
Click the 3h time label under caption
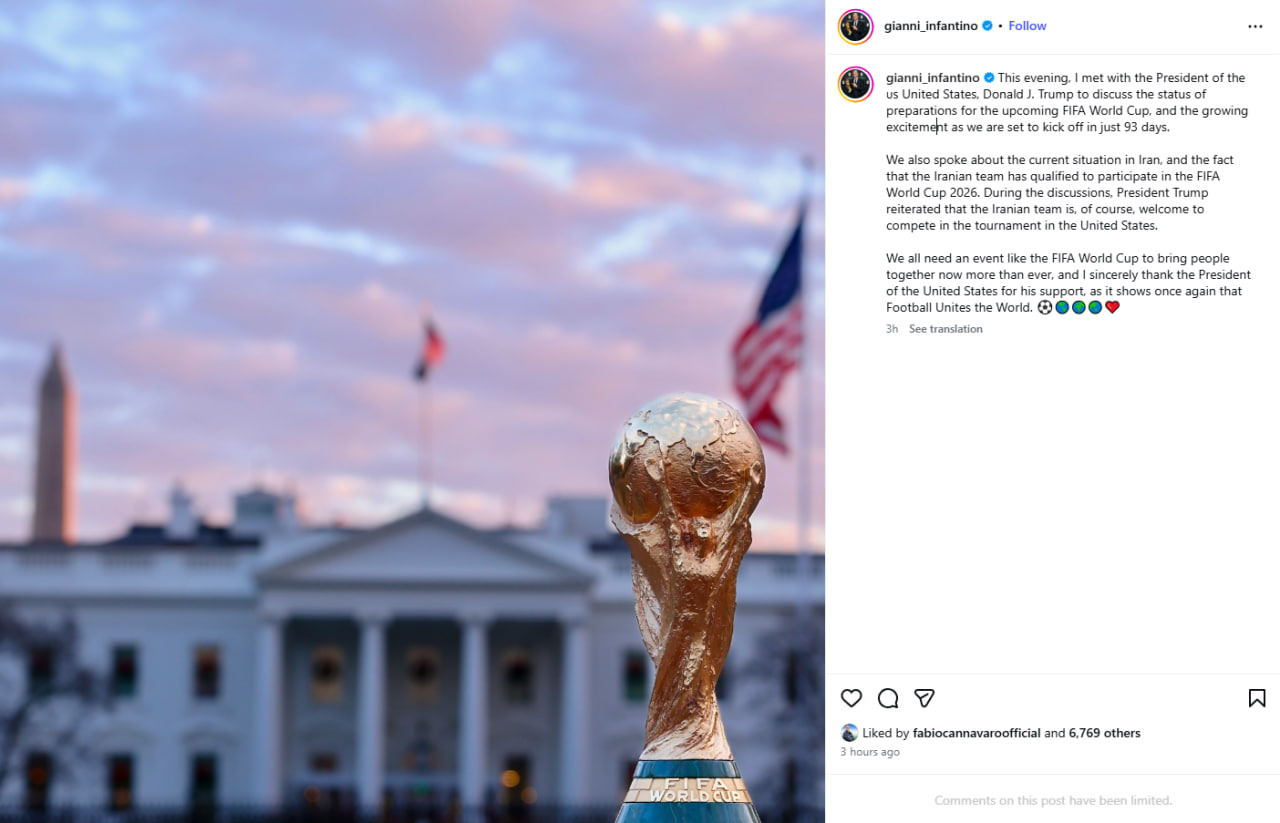point(892,329)
